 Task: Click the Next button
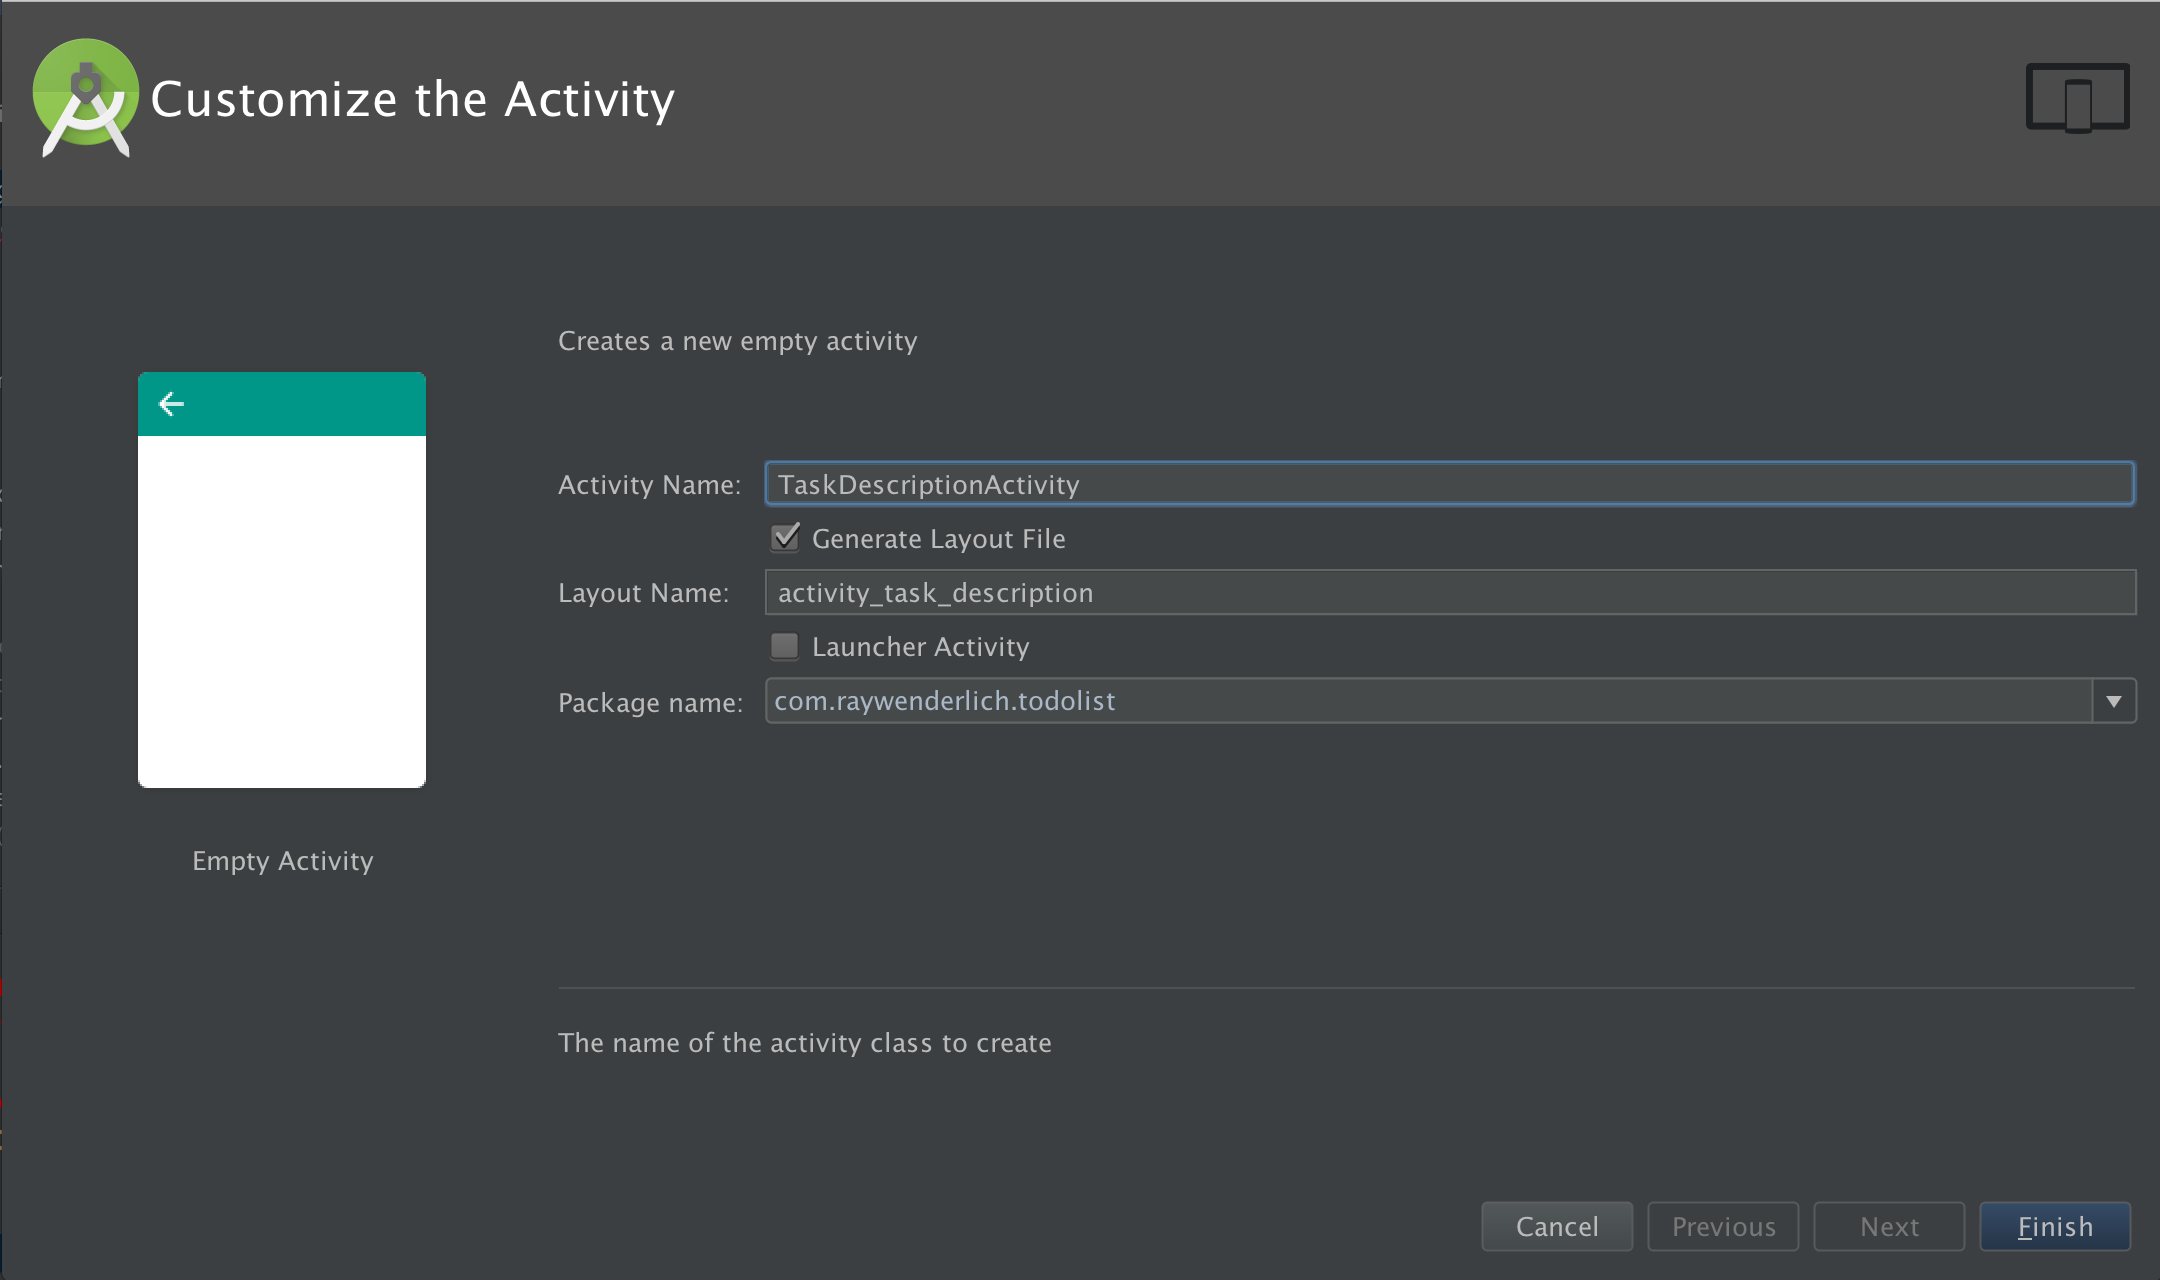pos(1889,1226)
